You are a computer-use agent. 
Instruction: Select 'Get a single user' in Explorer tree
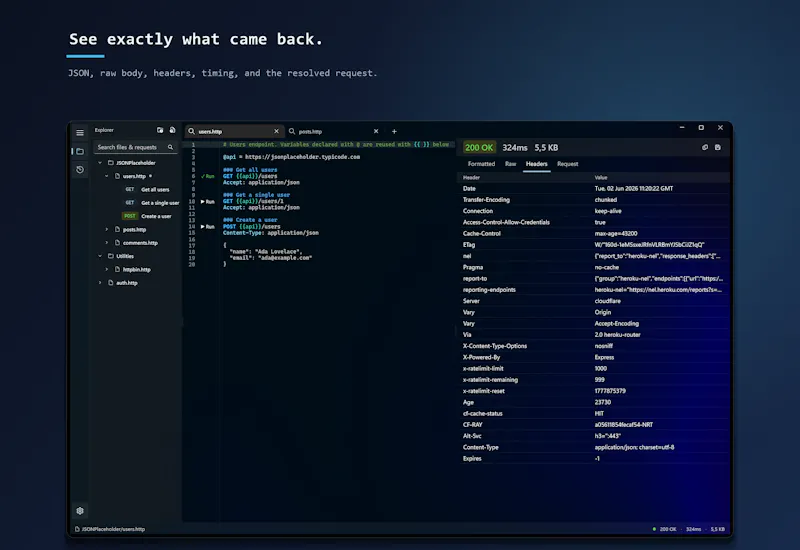click(x=160, y=203)
